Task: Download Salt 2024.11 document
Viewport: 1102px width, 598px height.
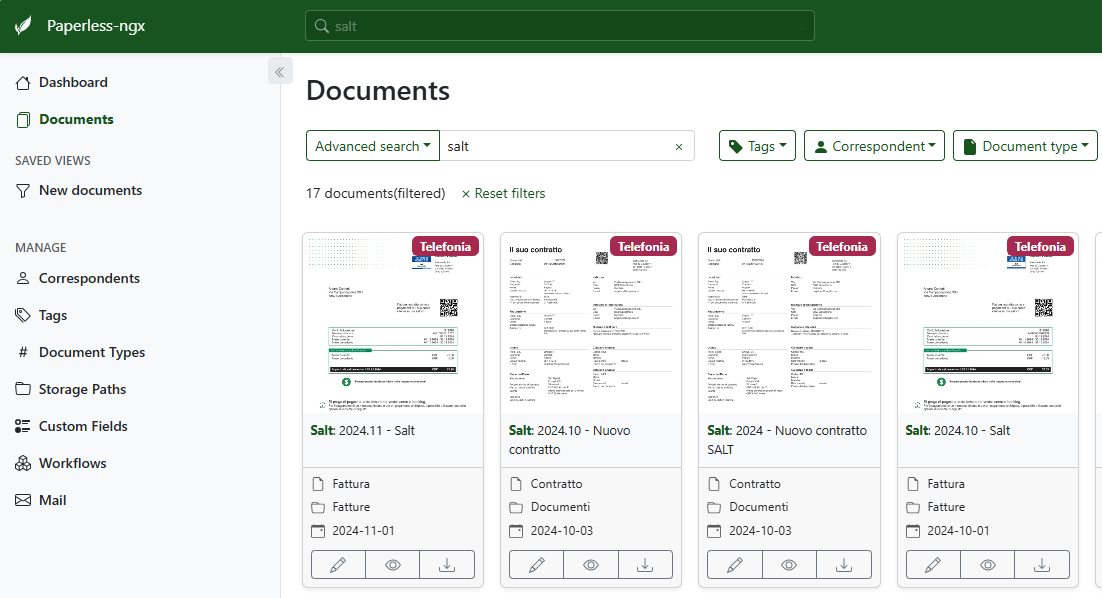Action: pos(447,565)
